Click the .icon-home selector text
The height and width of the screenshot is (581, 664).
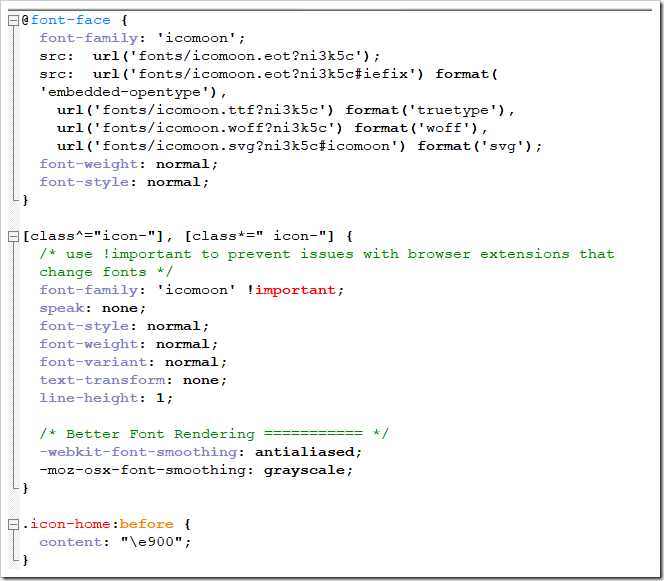(x=66, y=524)
